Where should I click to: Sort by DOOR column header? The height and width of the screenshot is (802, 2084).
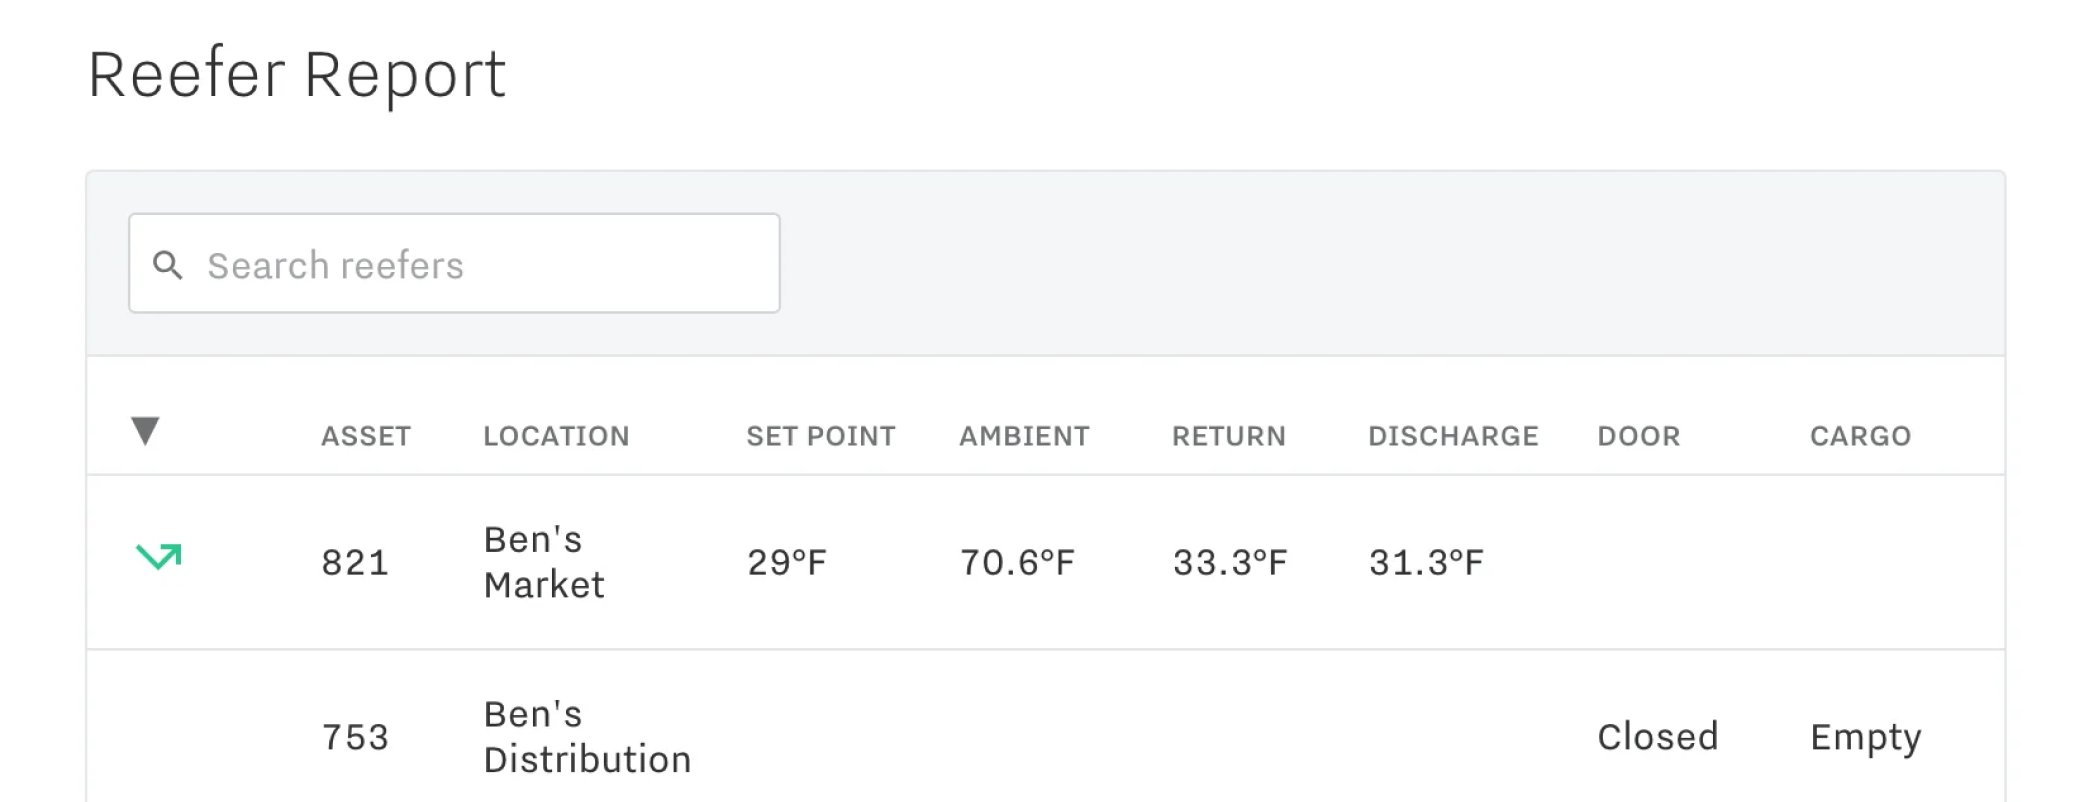point(1638,435)
